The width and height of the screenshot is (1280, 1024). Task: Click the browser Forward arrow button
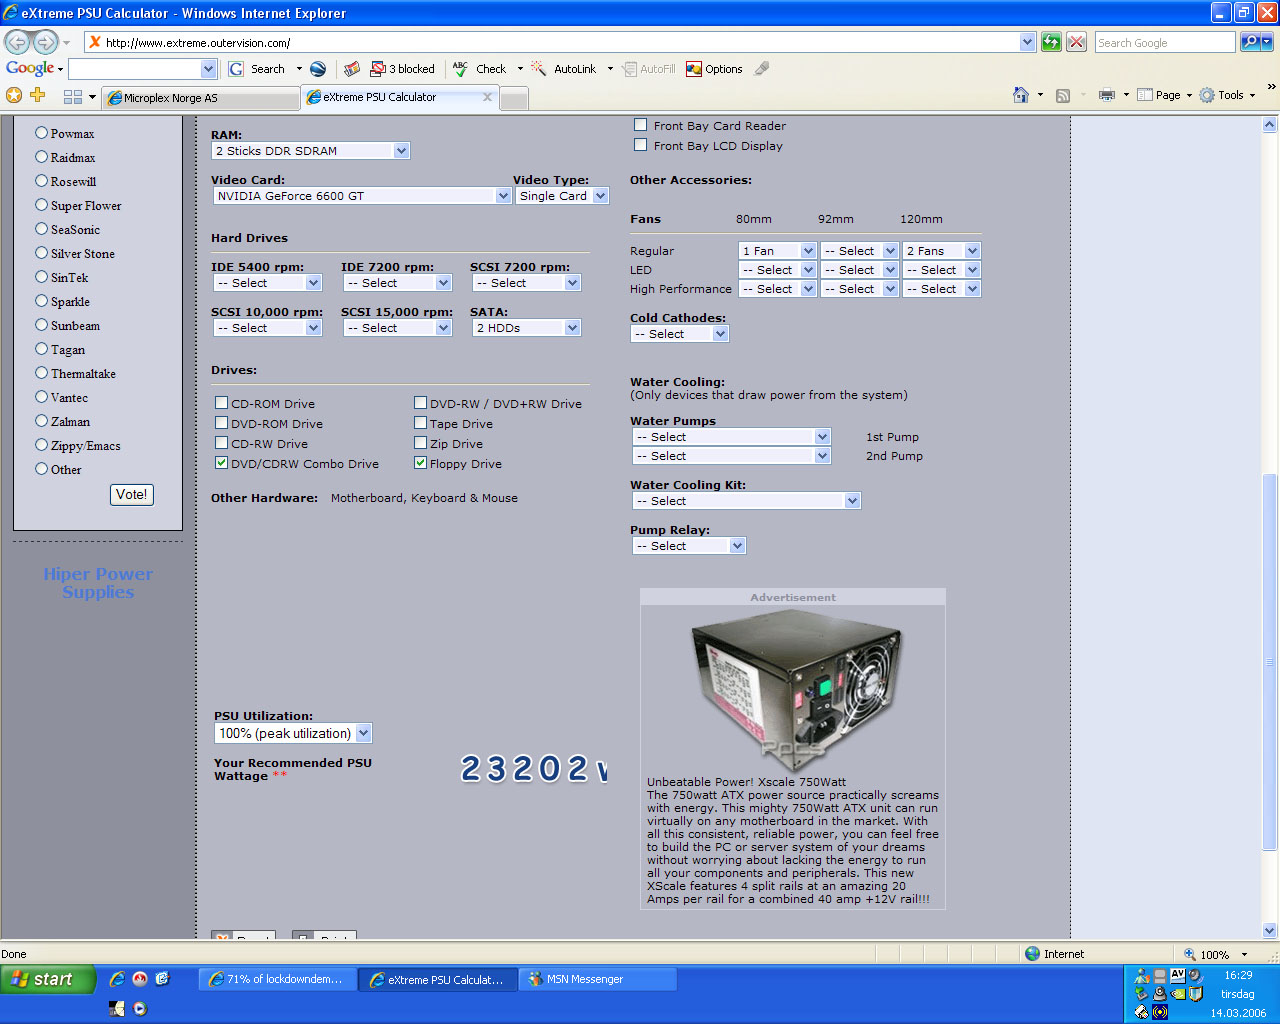click(45, 42)
